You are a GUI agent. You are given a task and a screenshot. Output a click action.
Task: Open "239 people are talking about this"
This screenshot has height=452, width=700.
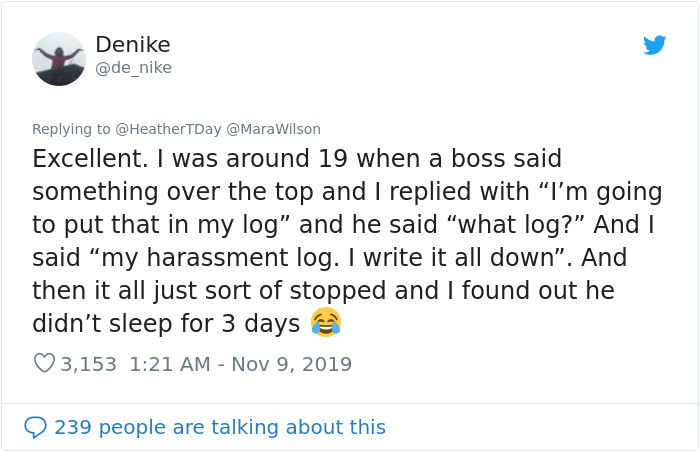point(220,427)
